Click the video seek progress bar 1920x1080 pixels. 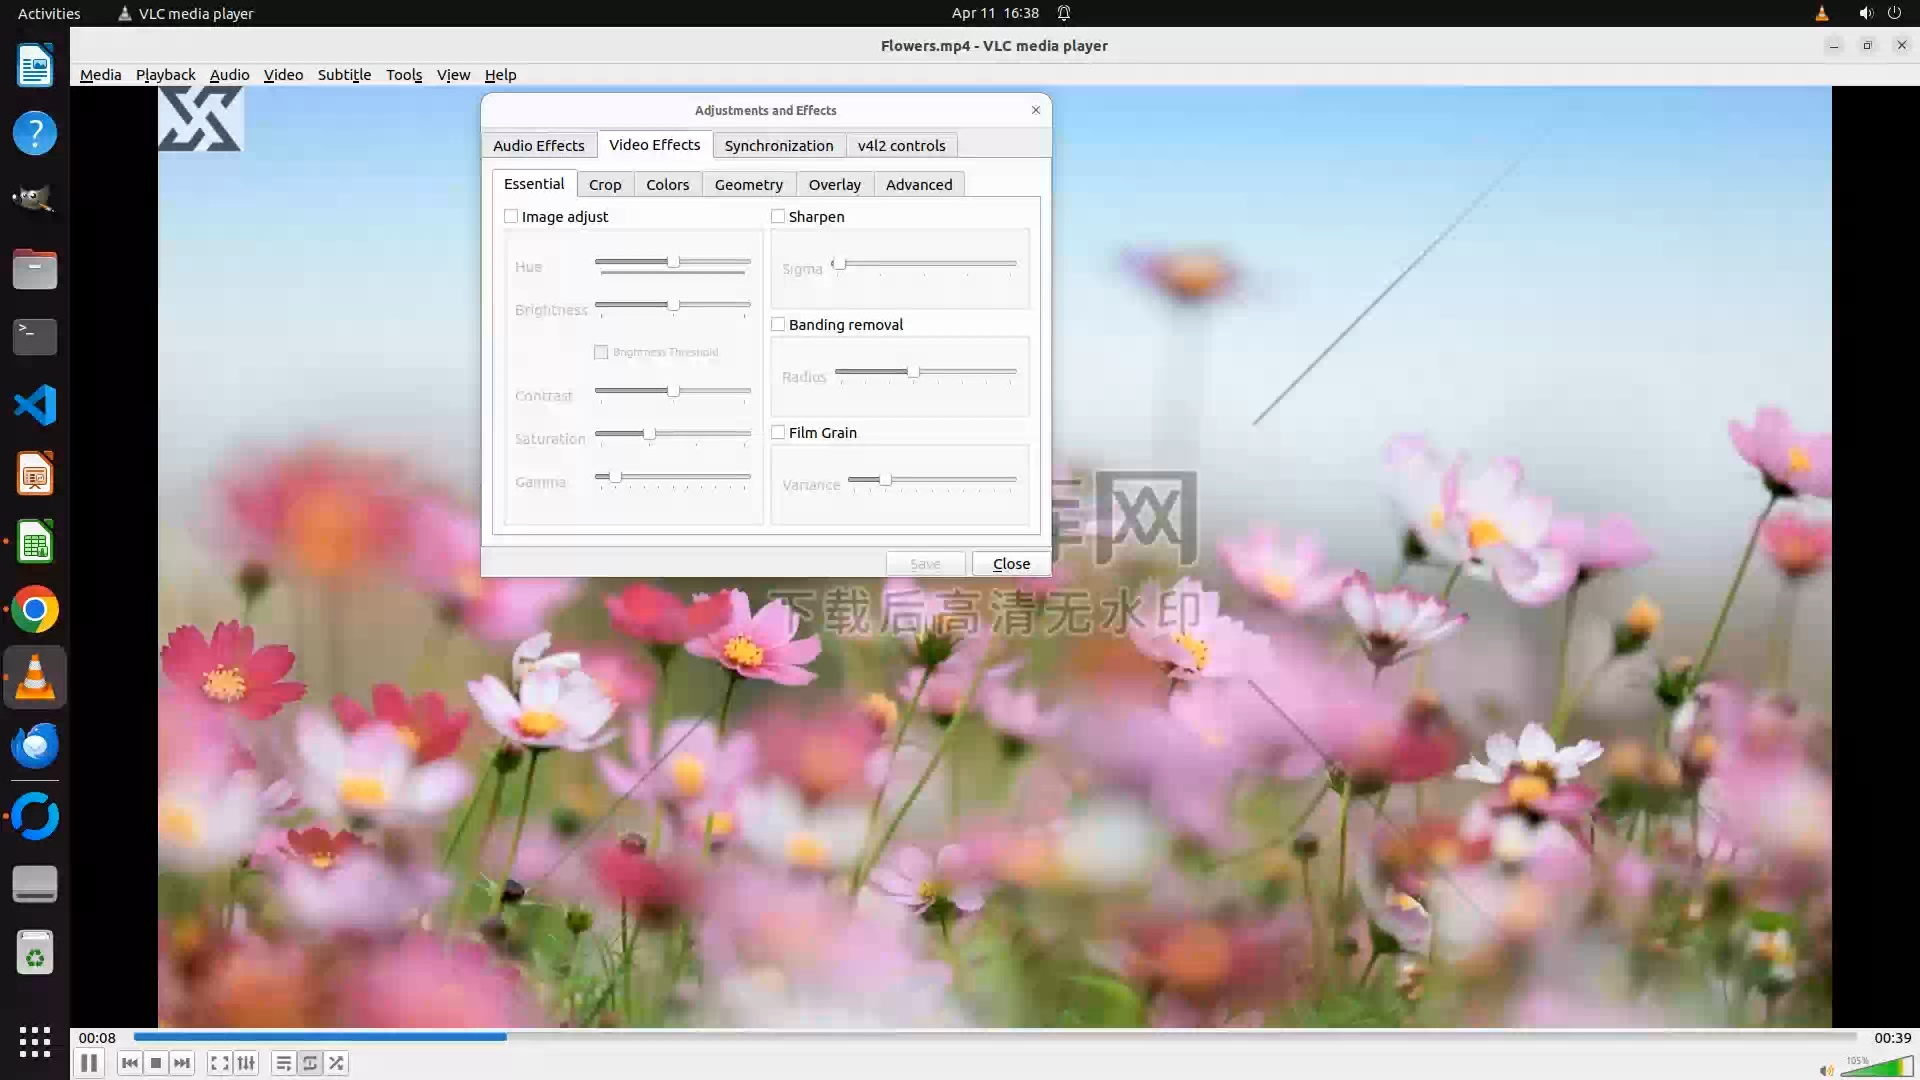click(x=995, y=1037)
